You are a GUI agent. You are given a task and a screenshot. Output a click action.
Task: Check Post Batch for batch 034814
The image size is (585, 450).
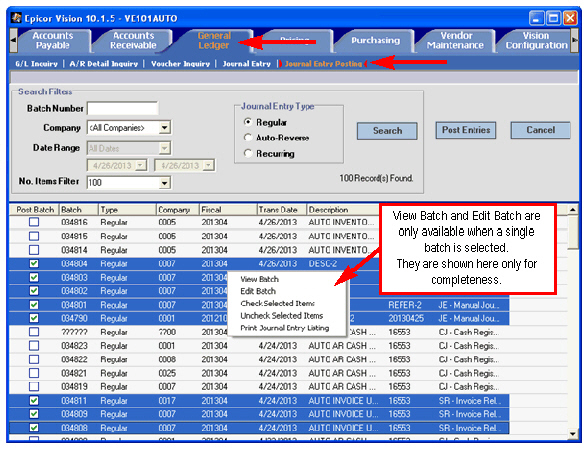coord(34,250)
